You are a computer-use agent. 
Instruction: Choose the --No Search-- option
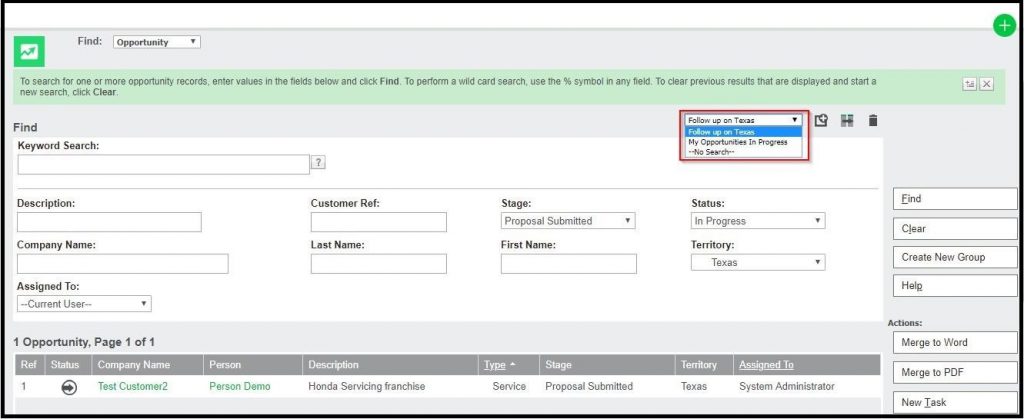click(x=711, y=152)
